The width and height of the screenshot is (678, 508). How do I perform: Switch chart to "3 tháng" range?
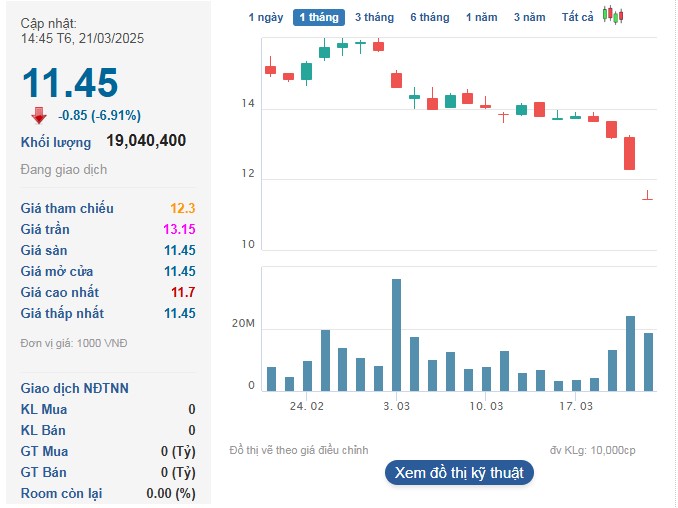pos(374,17)
